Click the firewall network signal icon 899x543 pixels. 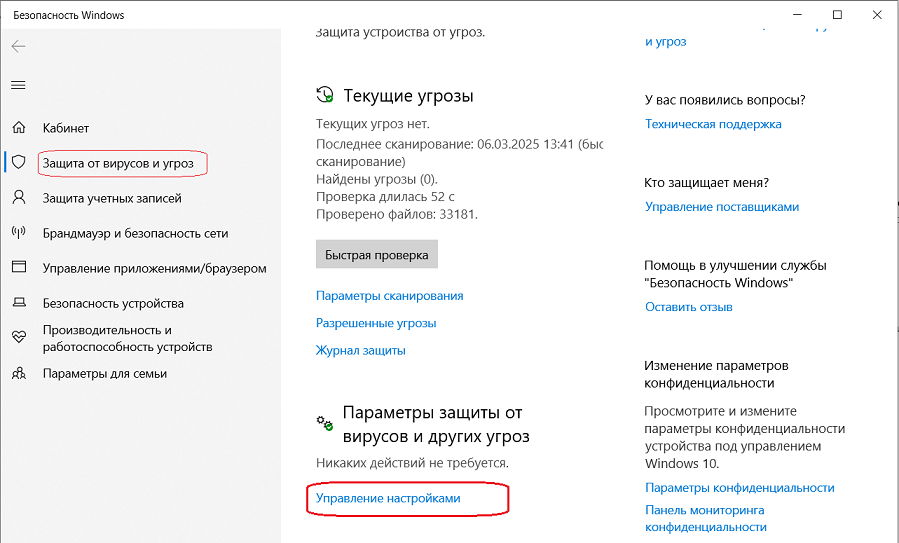[x=18, y=233]
